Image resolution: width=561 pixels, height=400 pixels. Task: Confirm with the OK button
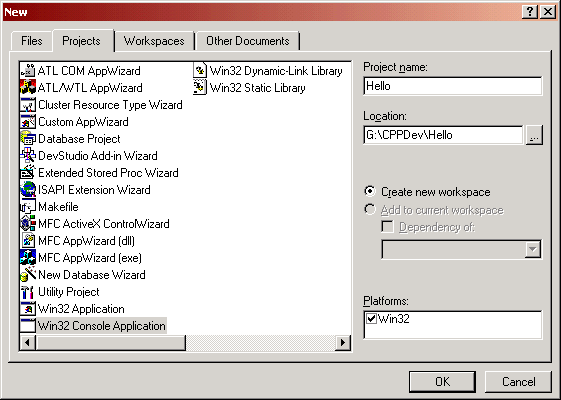click(442, 382)
